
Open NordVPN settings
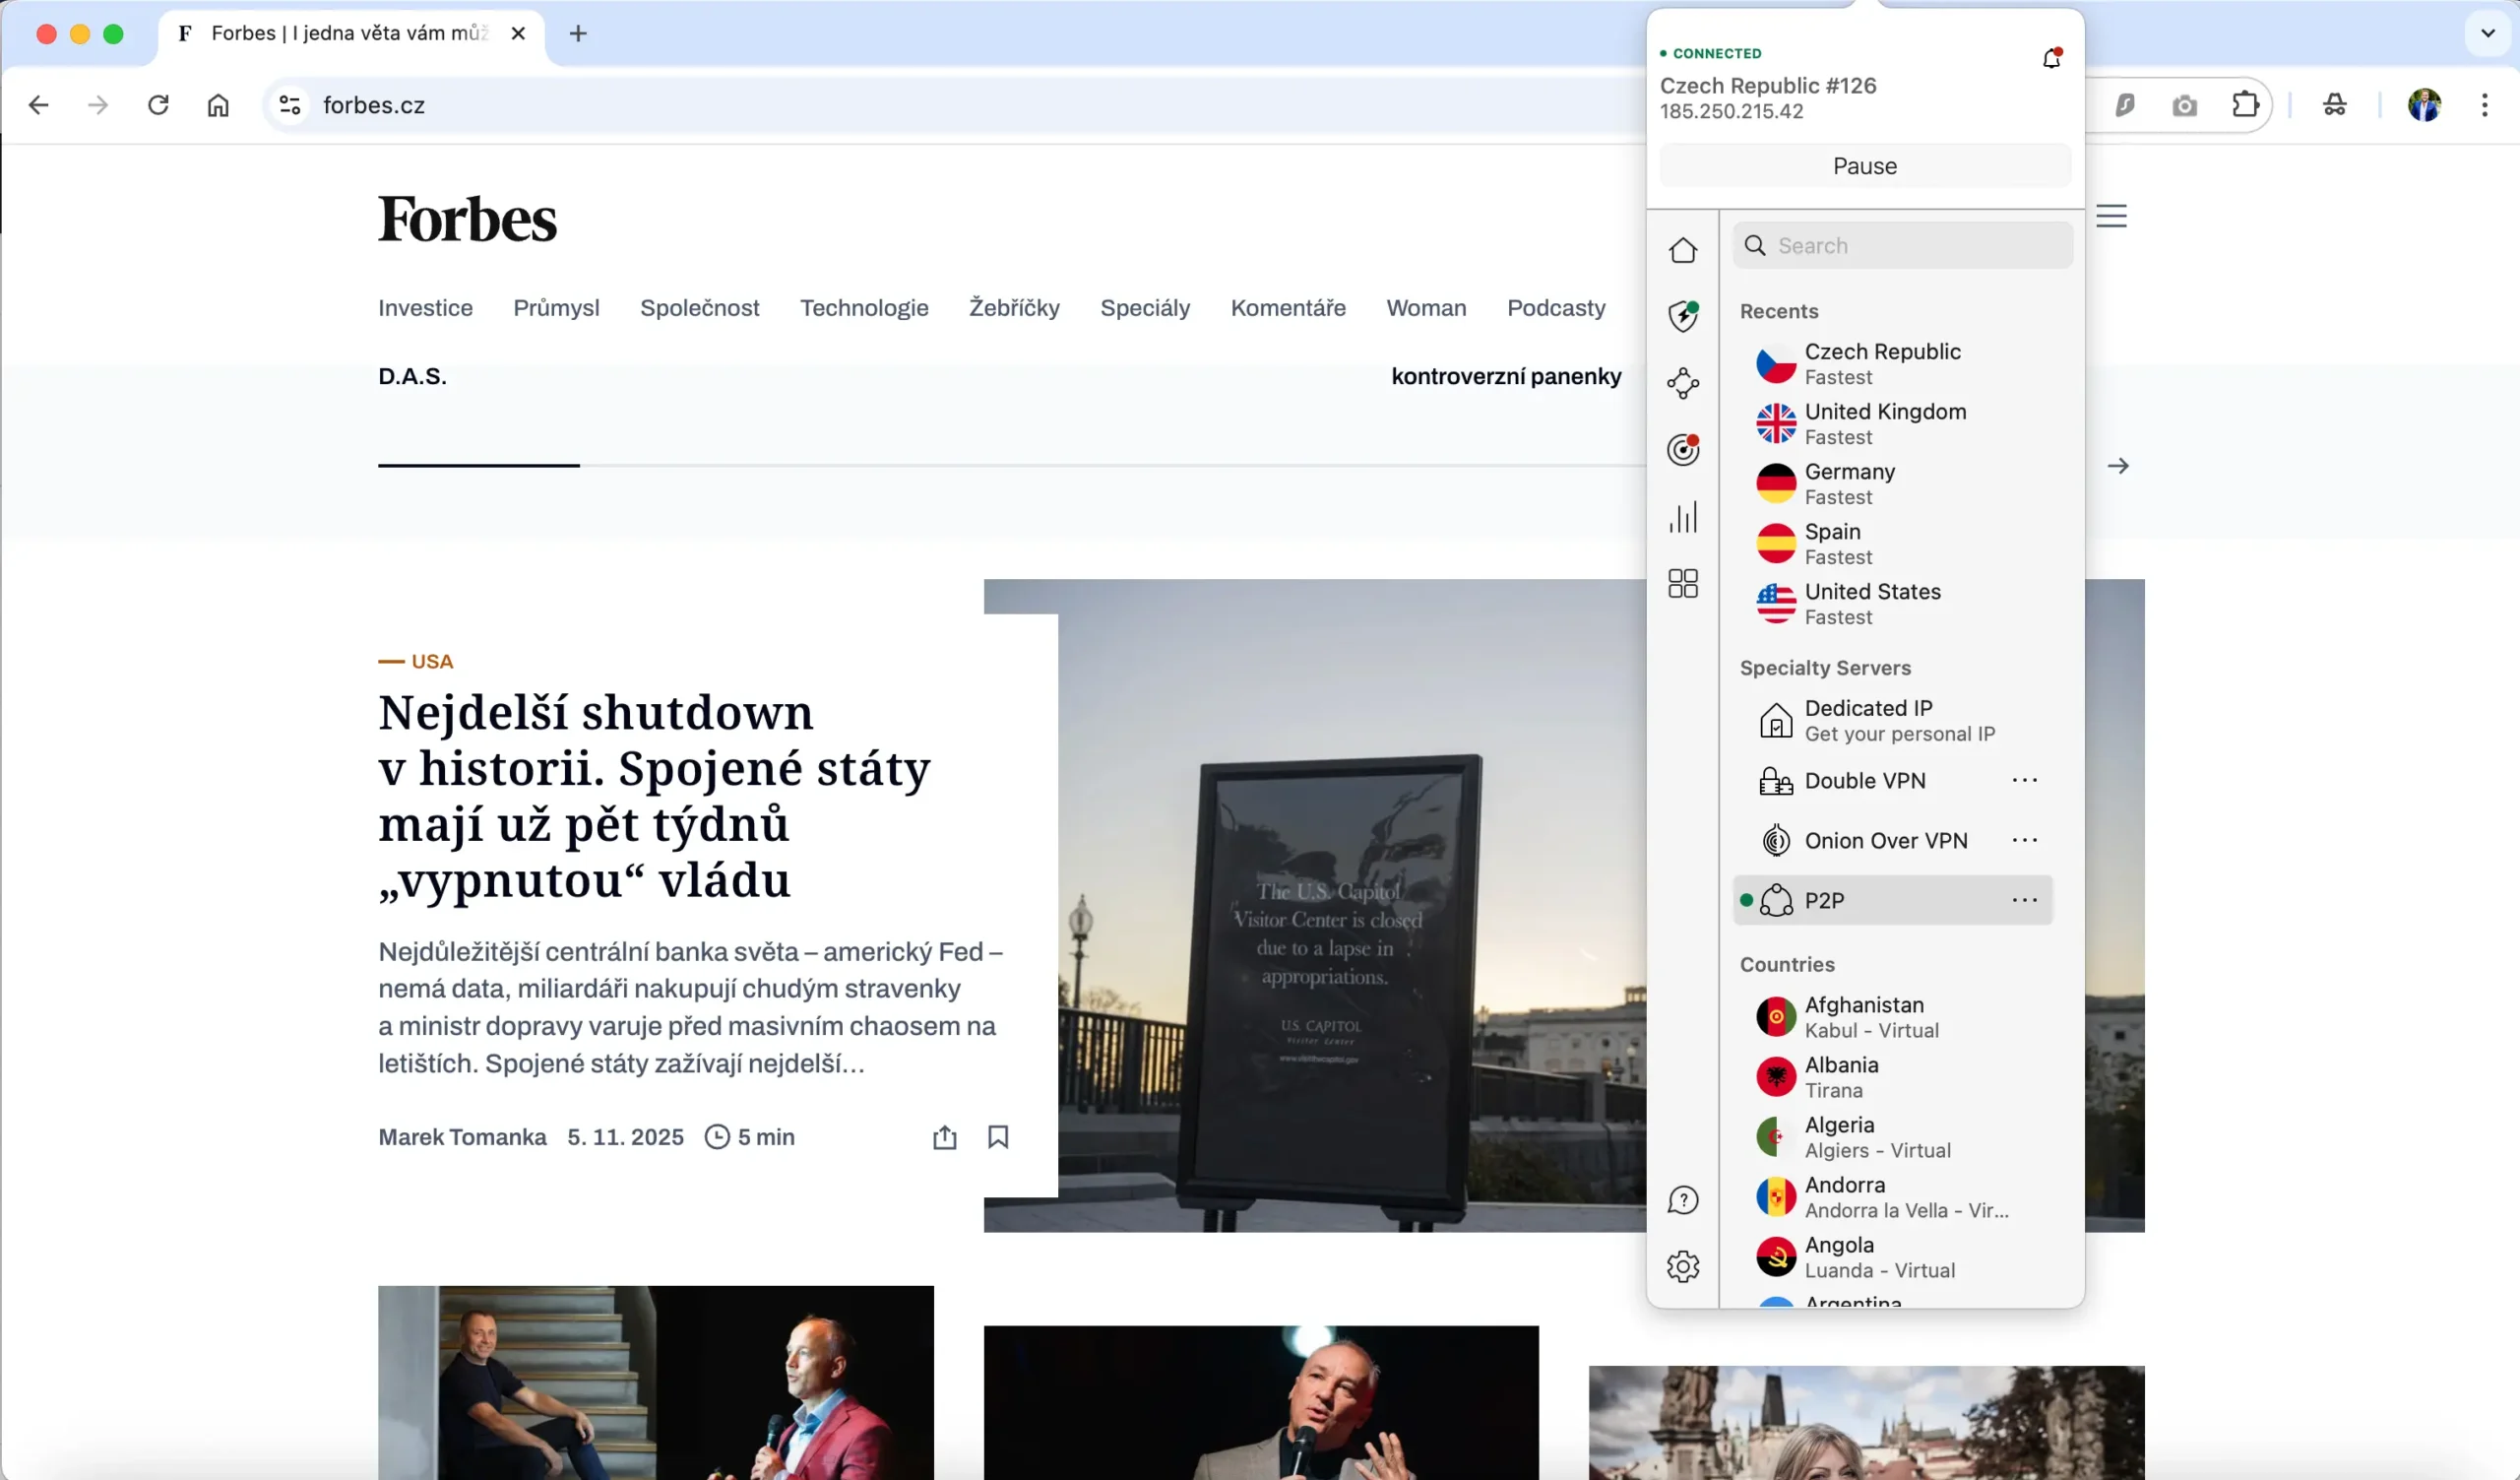(x=1683, y=1266)
